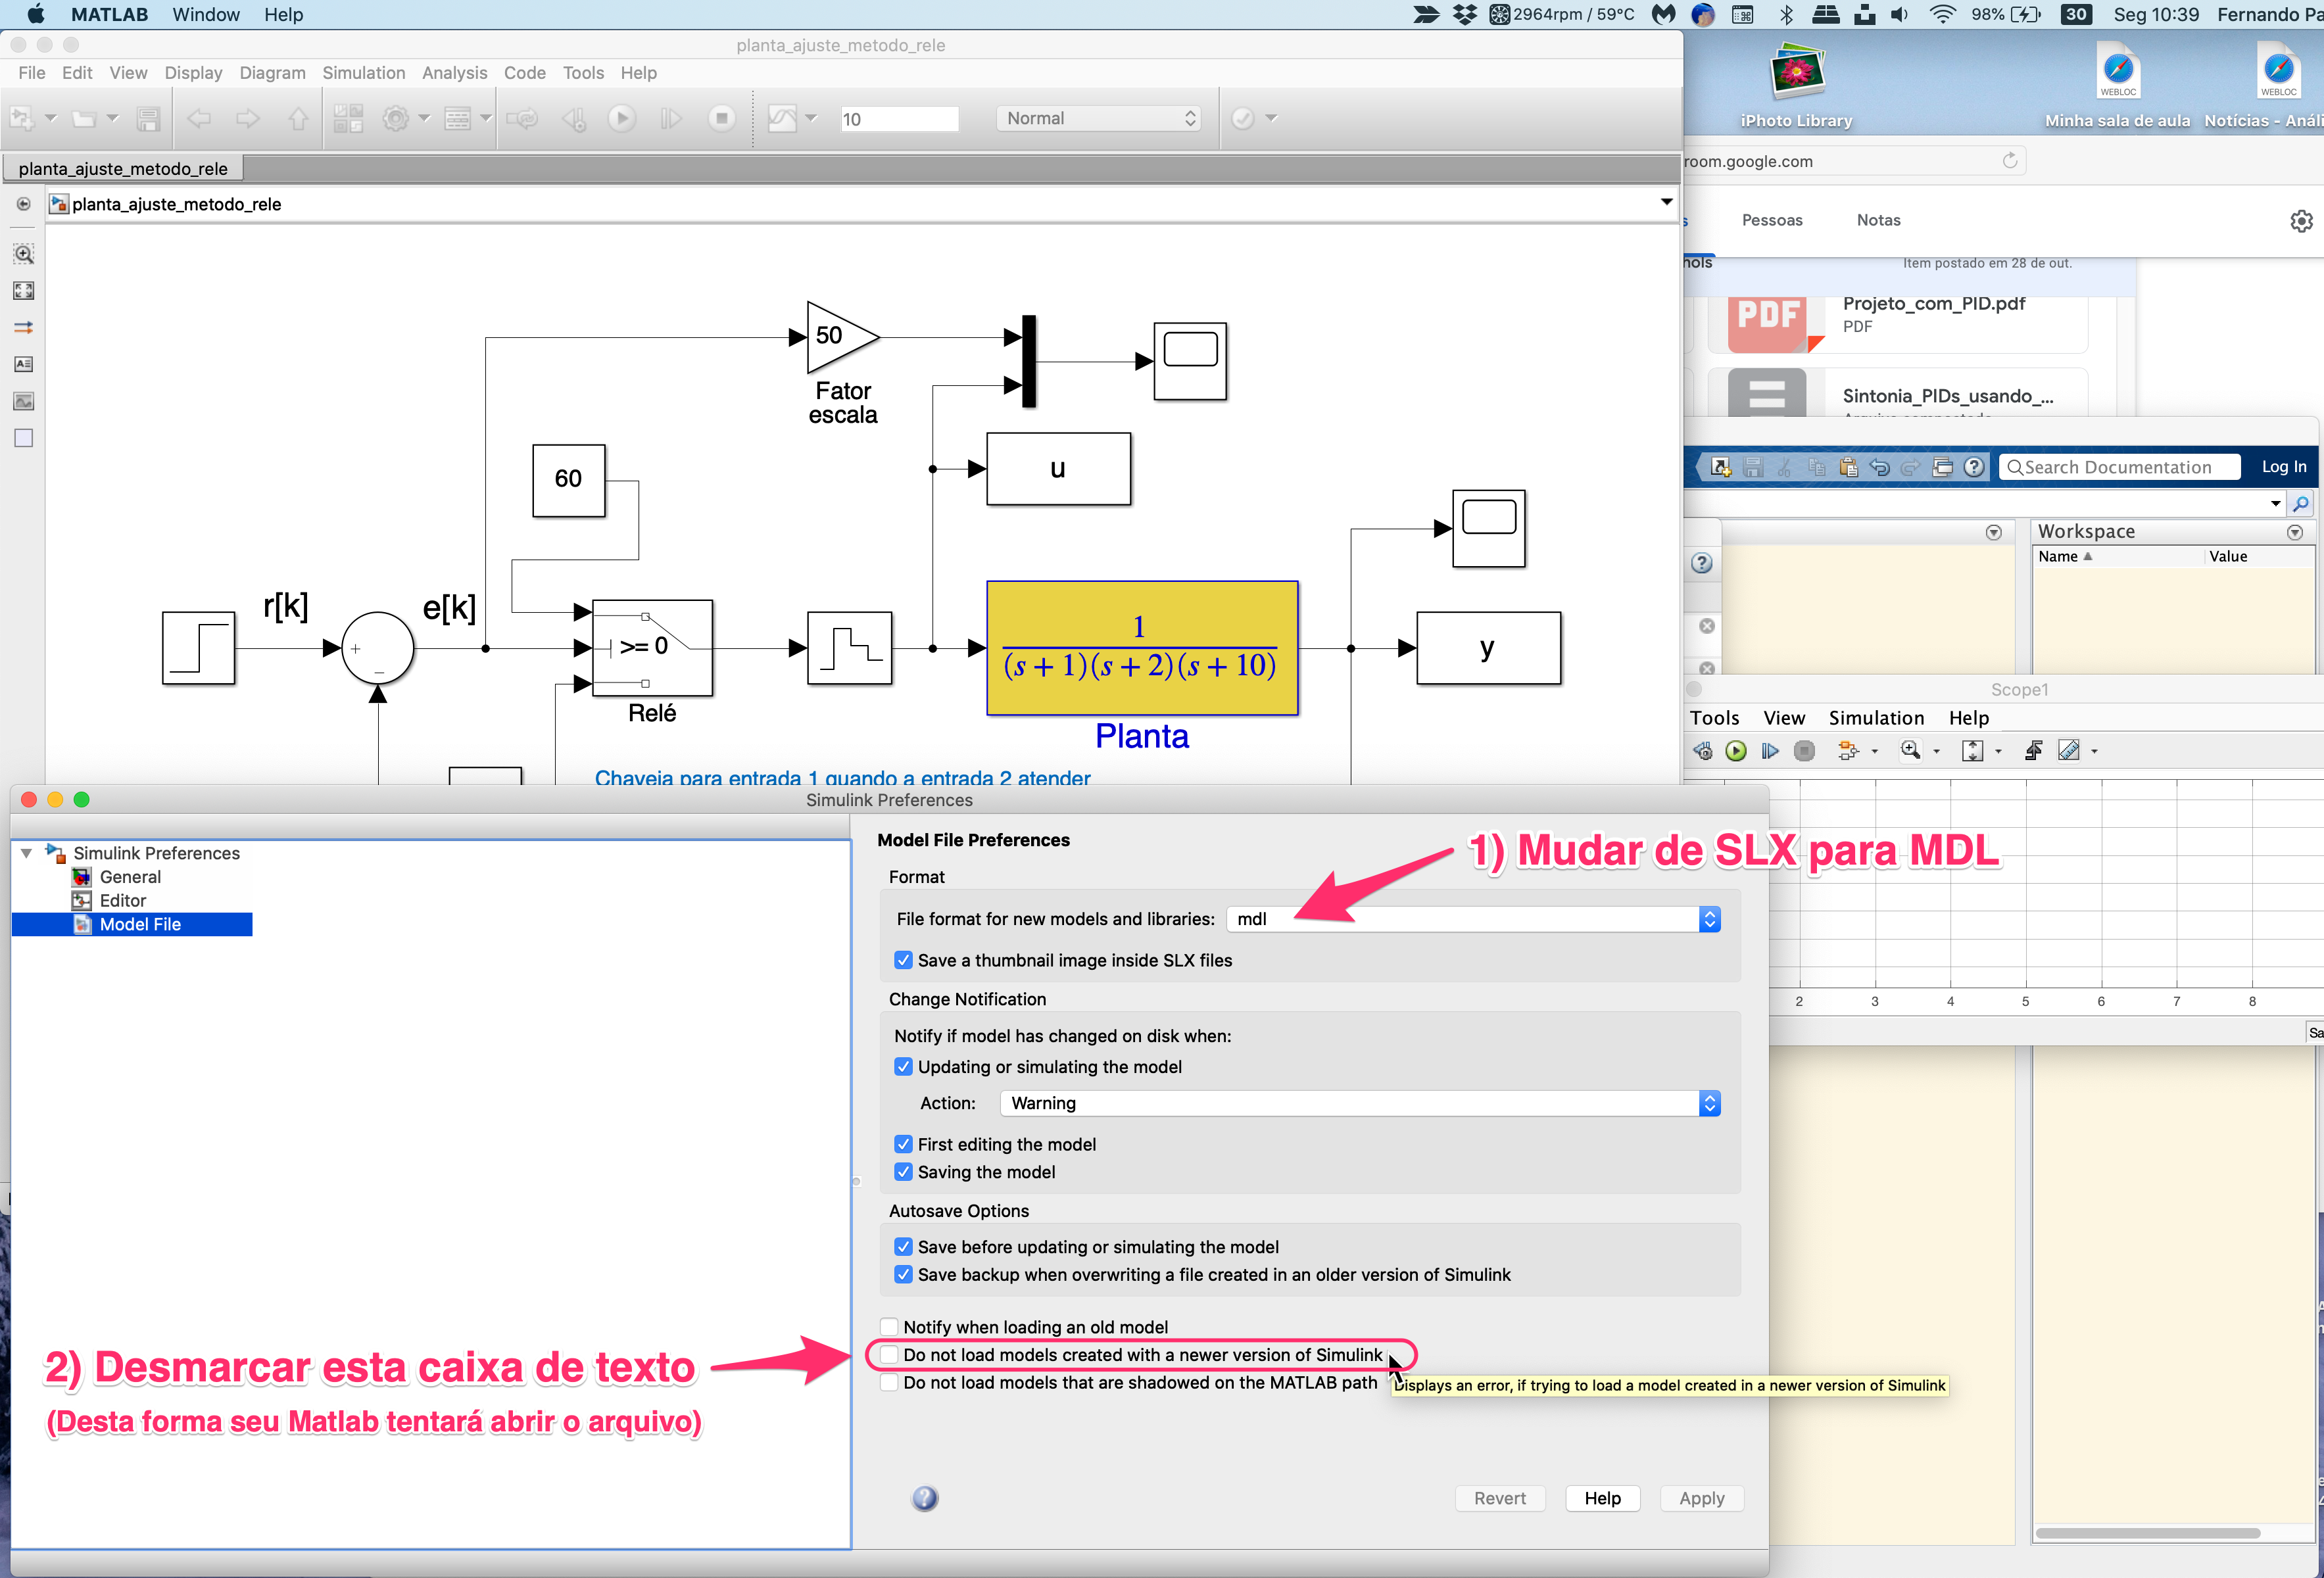Image resolution: width=2324 pixels, height=1578 pixels.
Task: Click the blue help icon in Simulink Preferences
Action: coord(925,1498)
